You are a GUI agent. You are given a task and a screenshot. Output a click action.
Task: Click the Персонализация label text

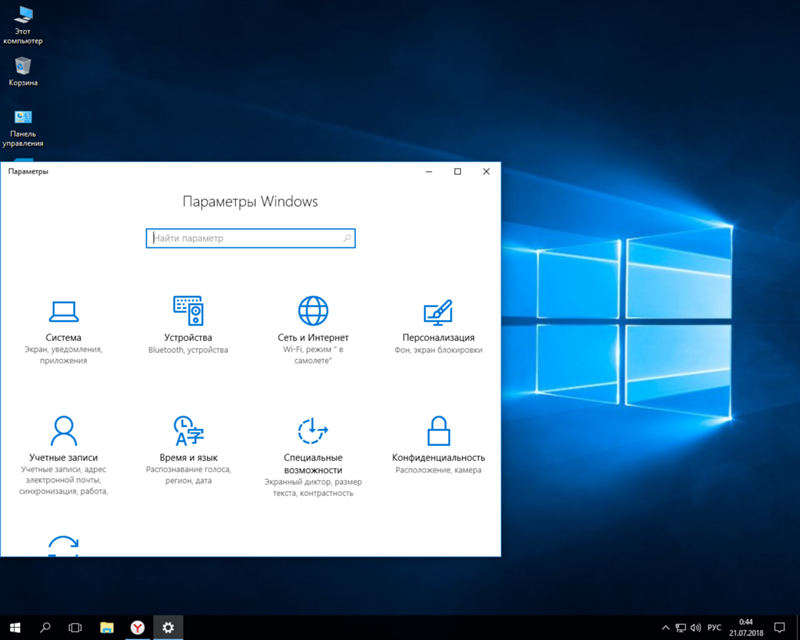pyautogui.click(x=438, y=337)
